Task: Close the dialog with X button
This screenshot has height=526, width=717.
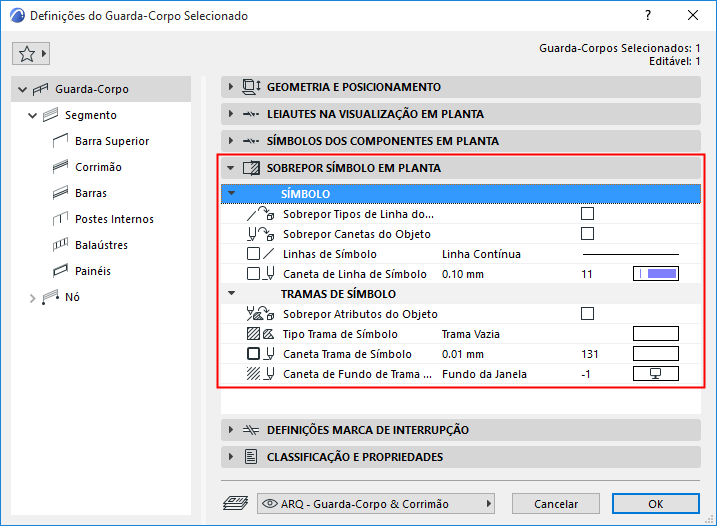Action: pos(693,16)
